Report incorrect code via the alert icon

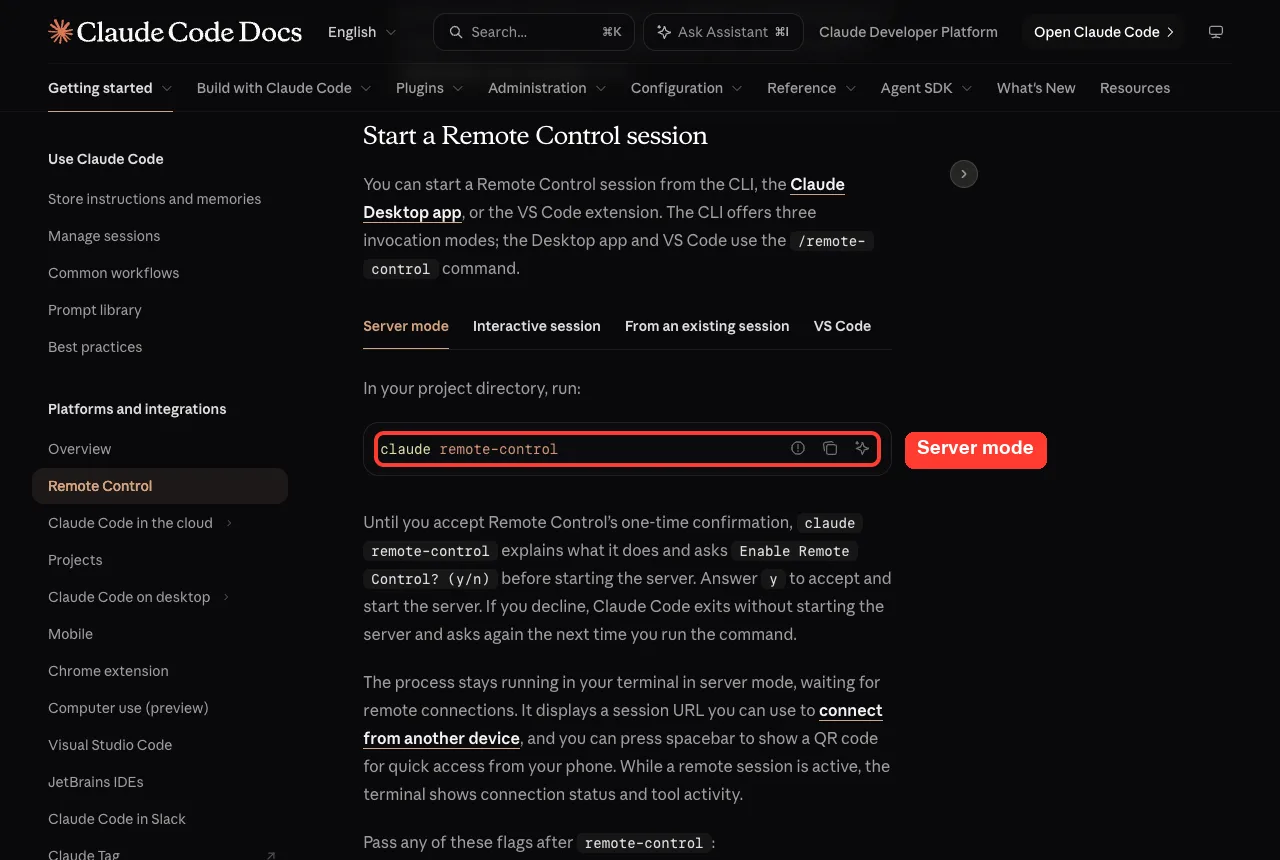[x=798, y=449]
